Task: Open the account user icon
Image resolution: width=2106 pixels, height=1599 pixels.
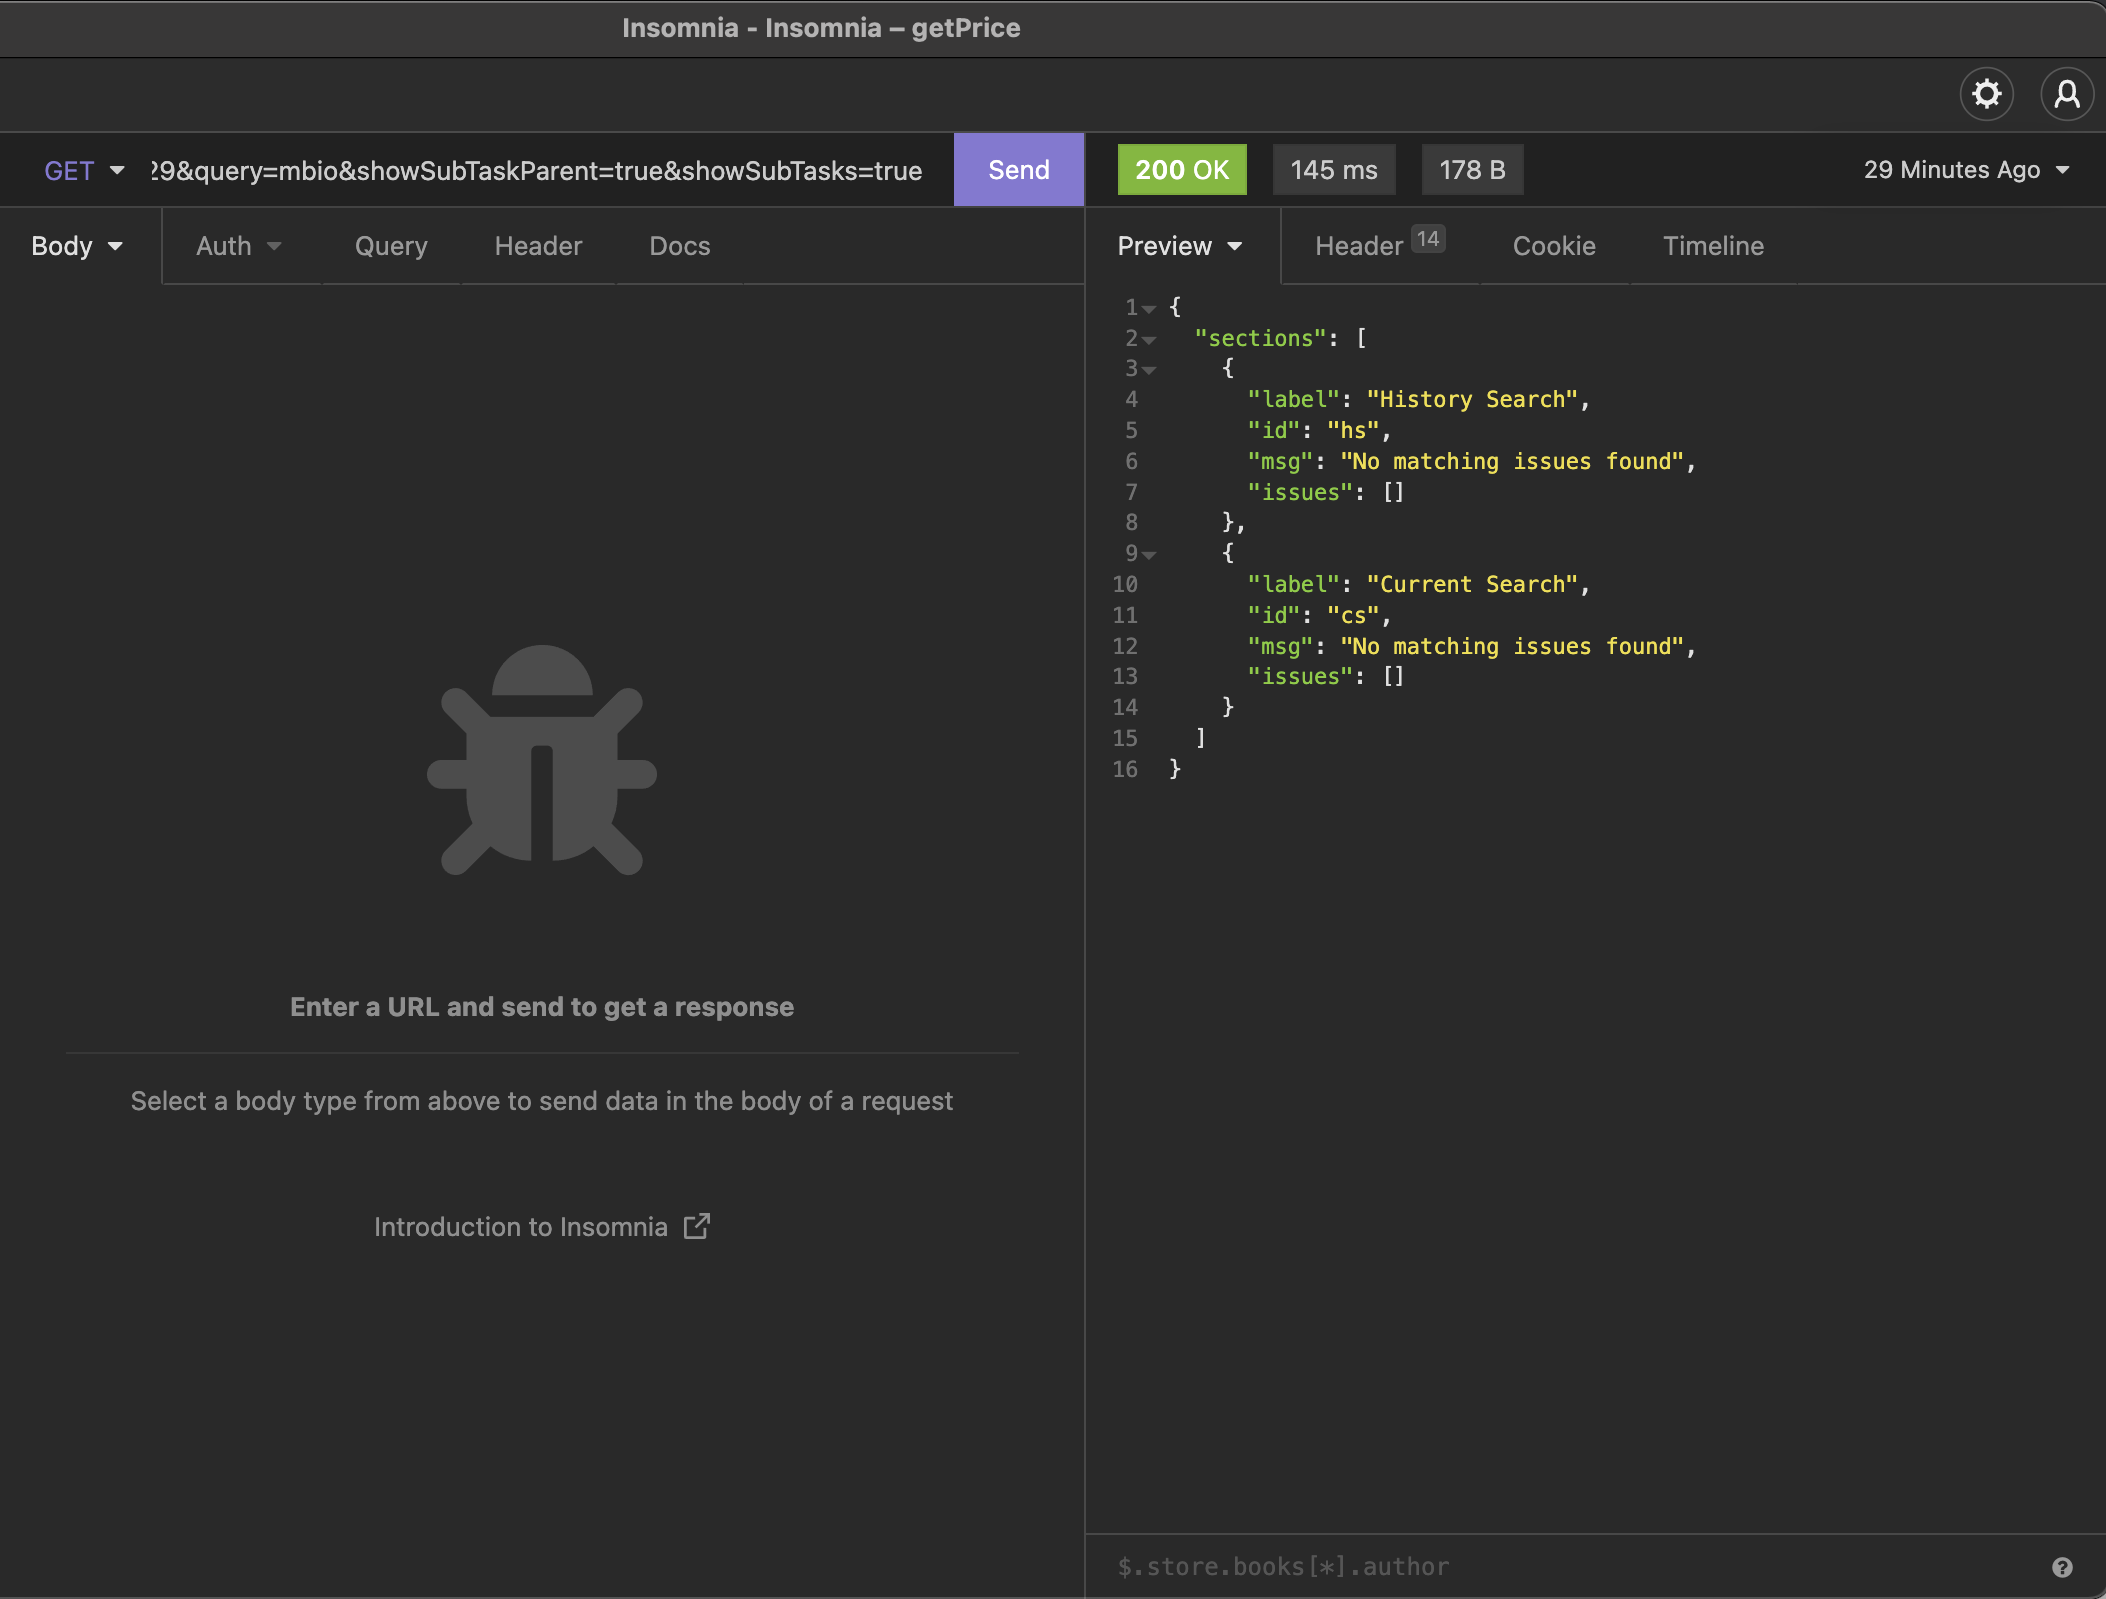Action: click(x=2067, y=94)
